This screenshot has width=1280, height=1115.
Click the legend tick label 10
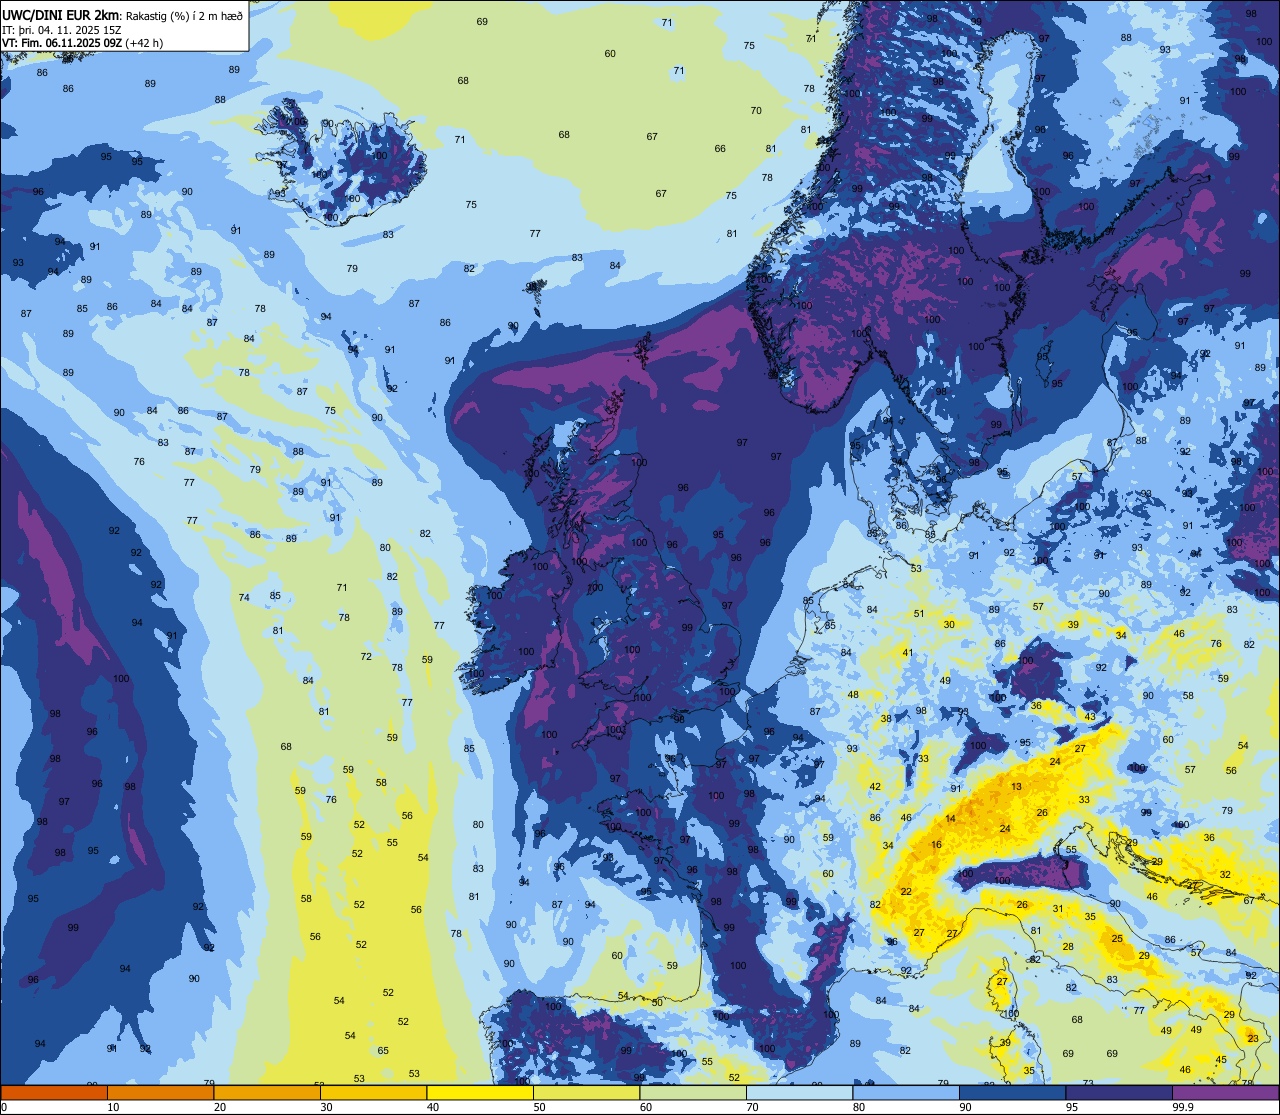pos(113,1107)
